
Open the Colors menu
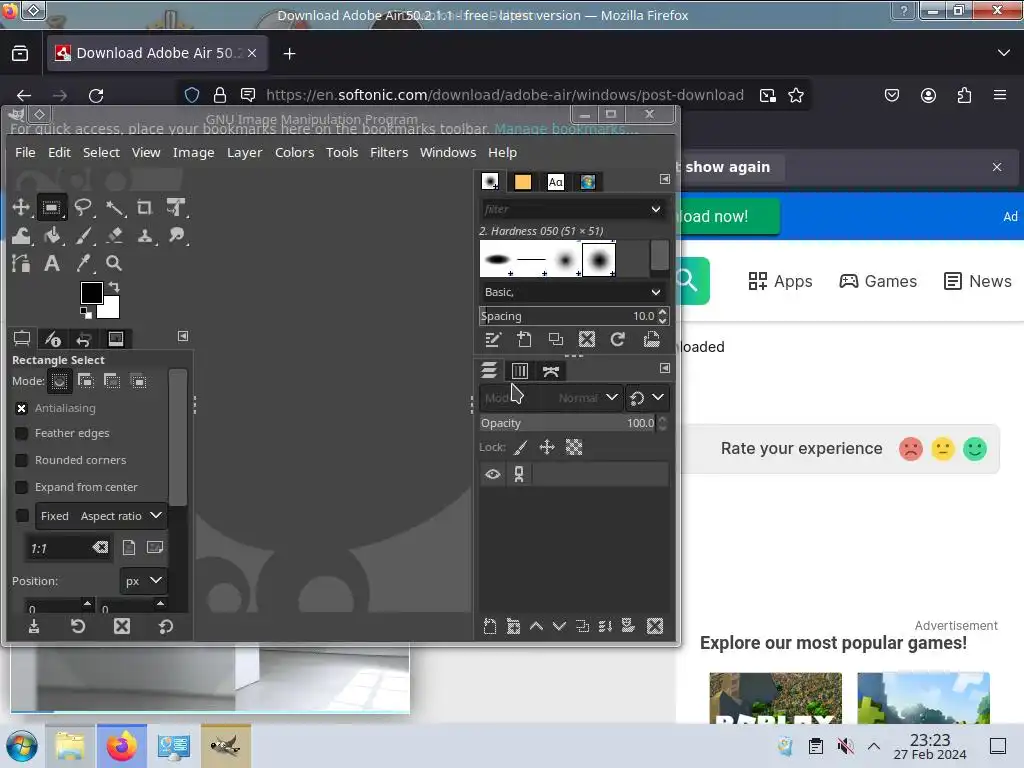pos(294,152)
